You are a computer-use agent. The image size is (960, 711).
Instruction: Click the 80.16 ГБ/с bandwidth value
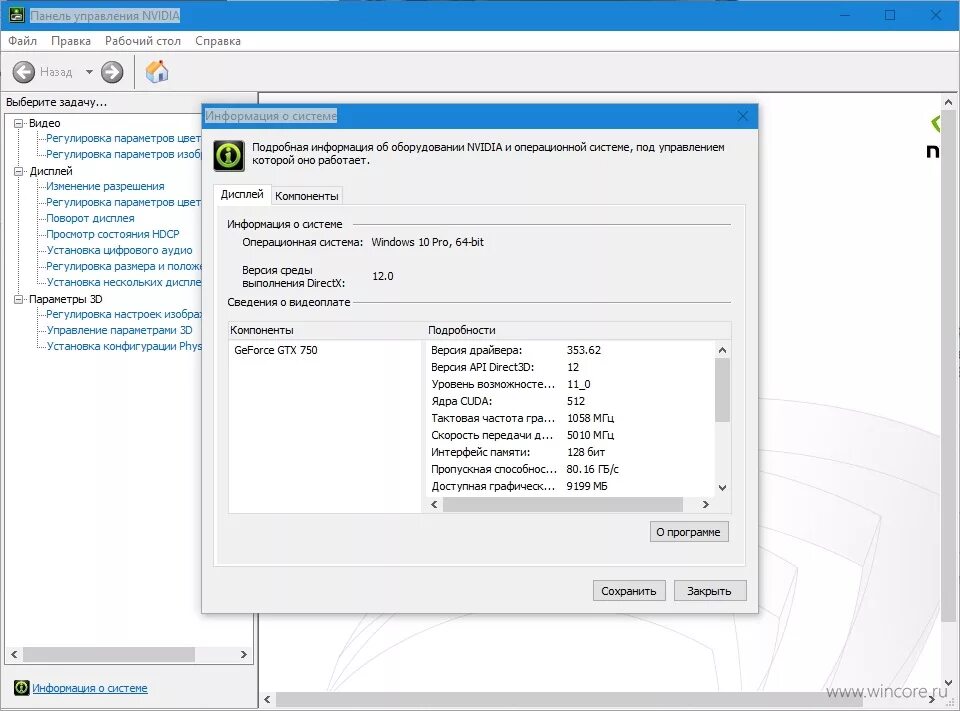point(593,469)
